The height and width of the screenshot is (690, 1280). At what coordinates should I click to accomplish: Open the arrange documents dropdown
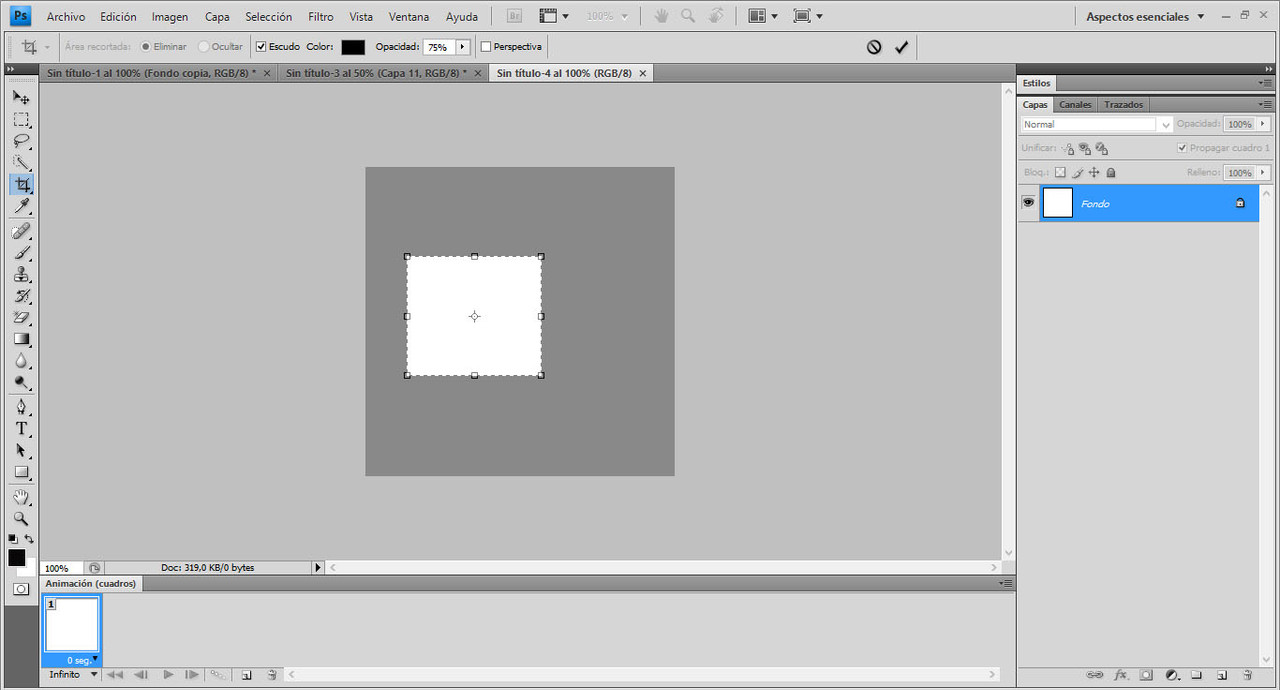[763, 16]
